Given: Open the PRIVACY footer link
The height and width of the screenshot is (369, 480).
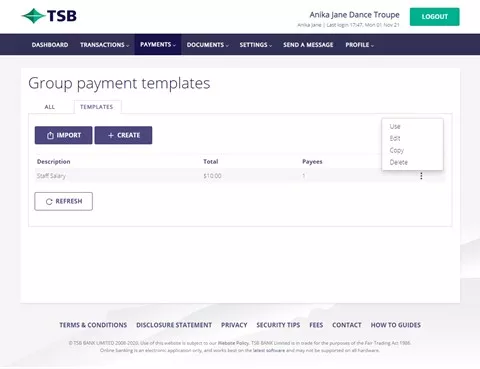Looking at the screenshot, I should [x=234, y=325].
